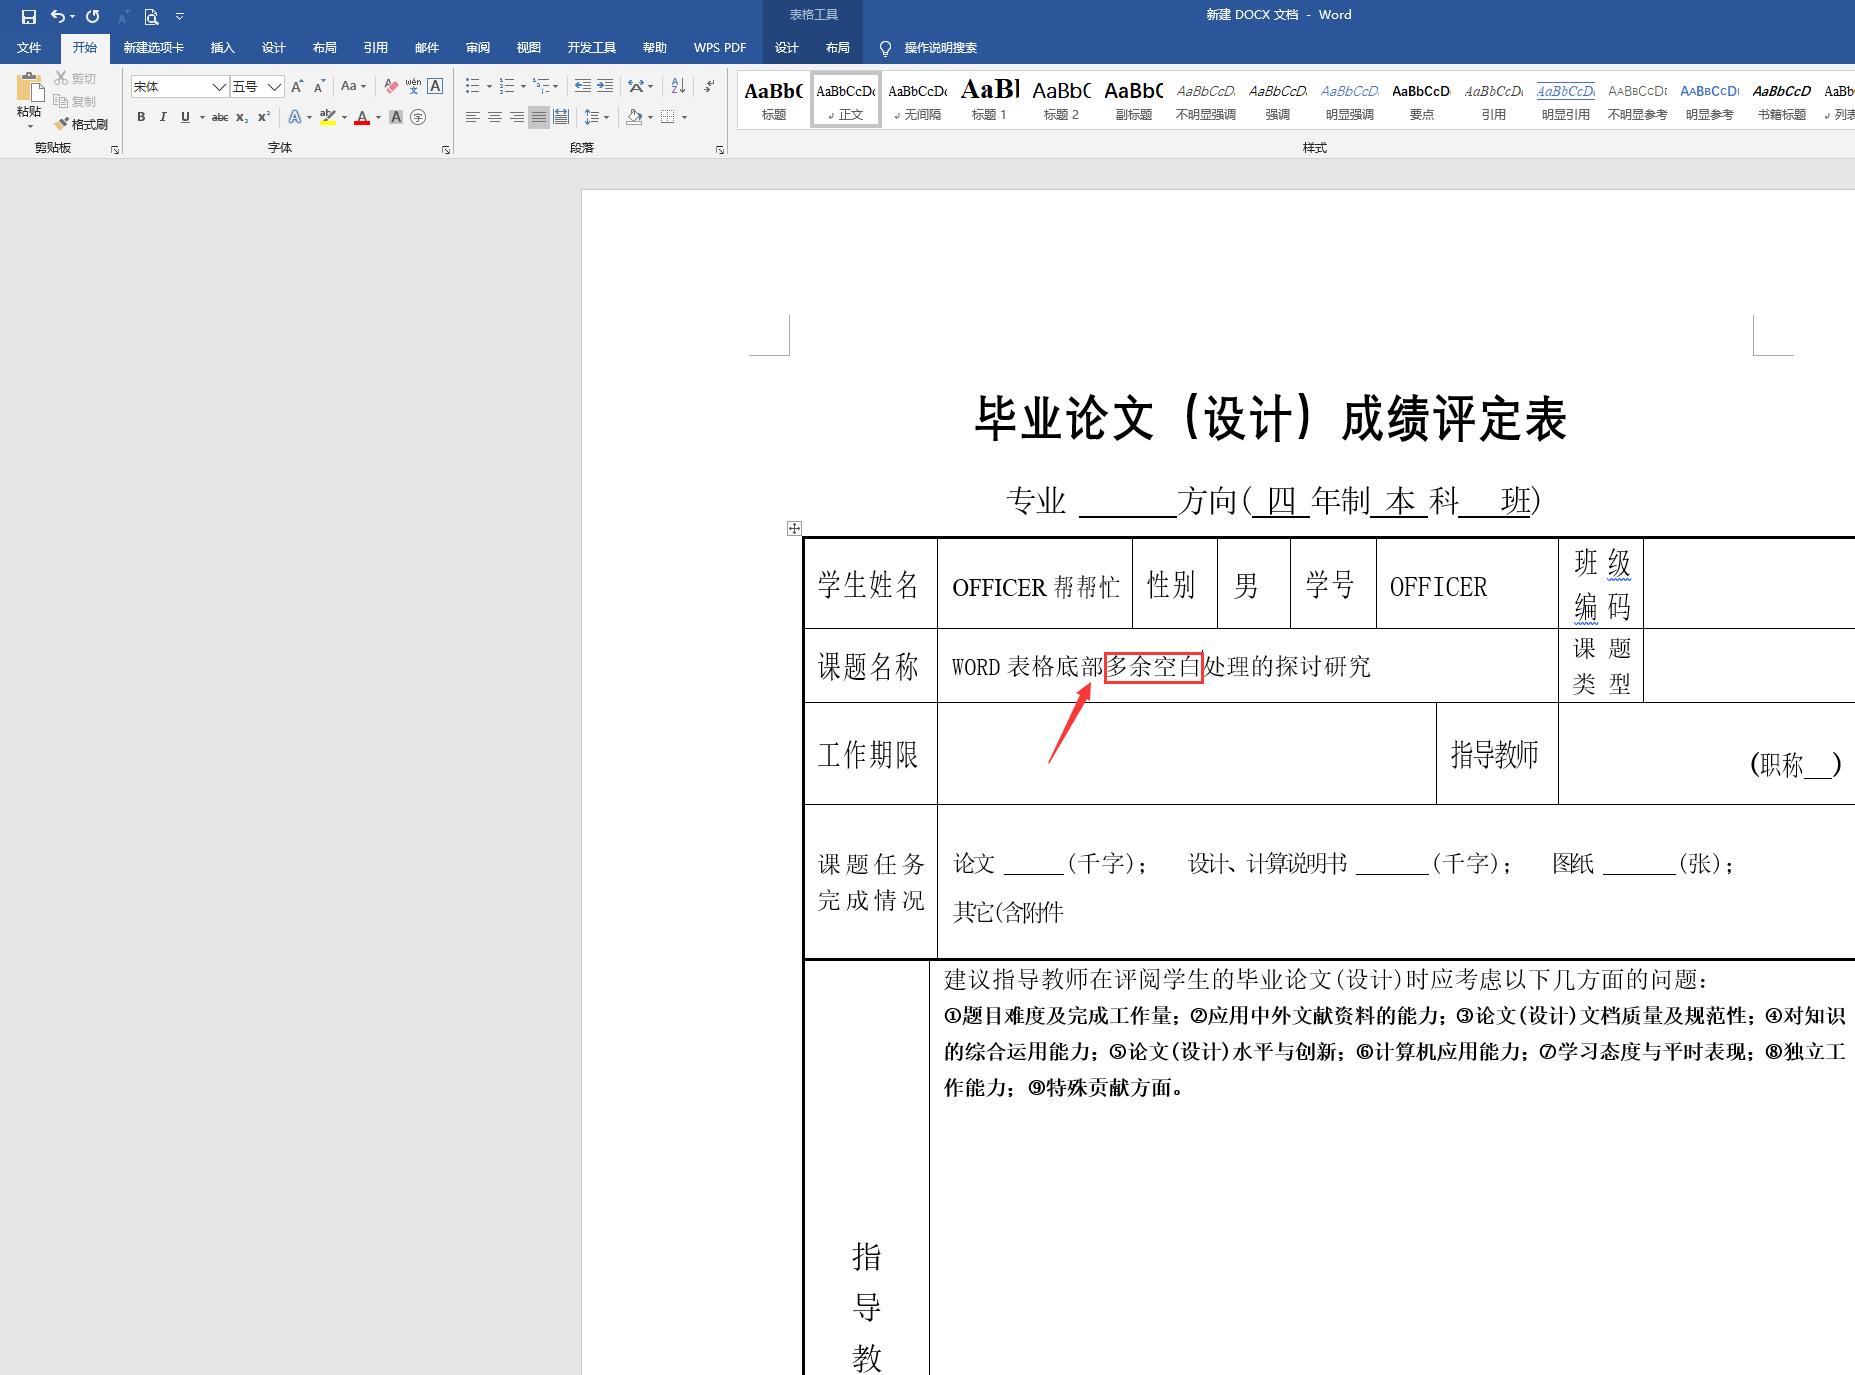Select the sort icon in paragraph group
This screenshot has width=1855, height=1375.
pyautogui.click(x=677, y=86)
